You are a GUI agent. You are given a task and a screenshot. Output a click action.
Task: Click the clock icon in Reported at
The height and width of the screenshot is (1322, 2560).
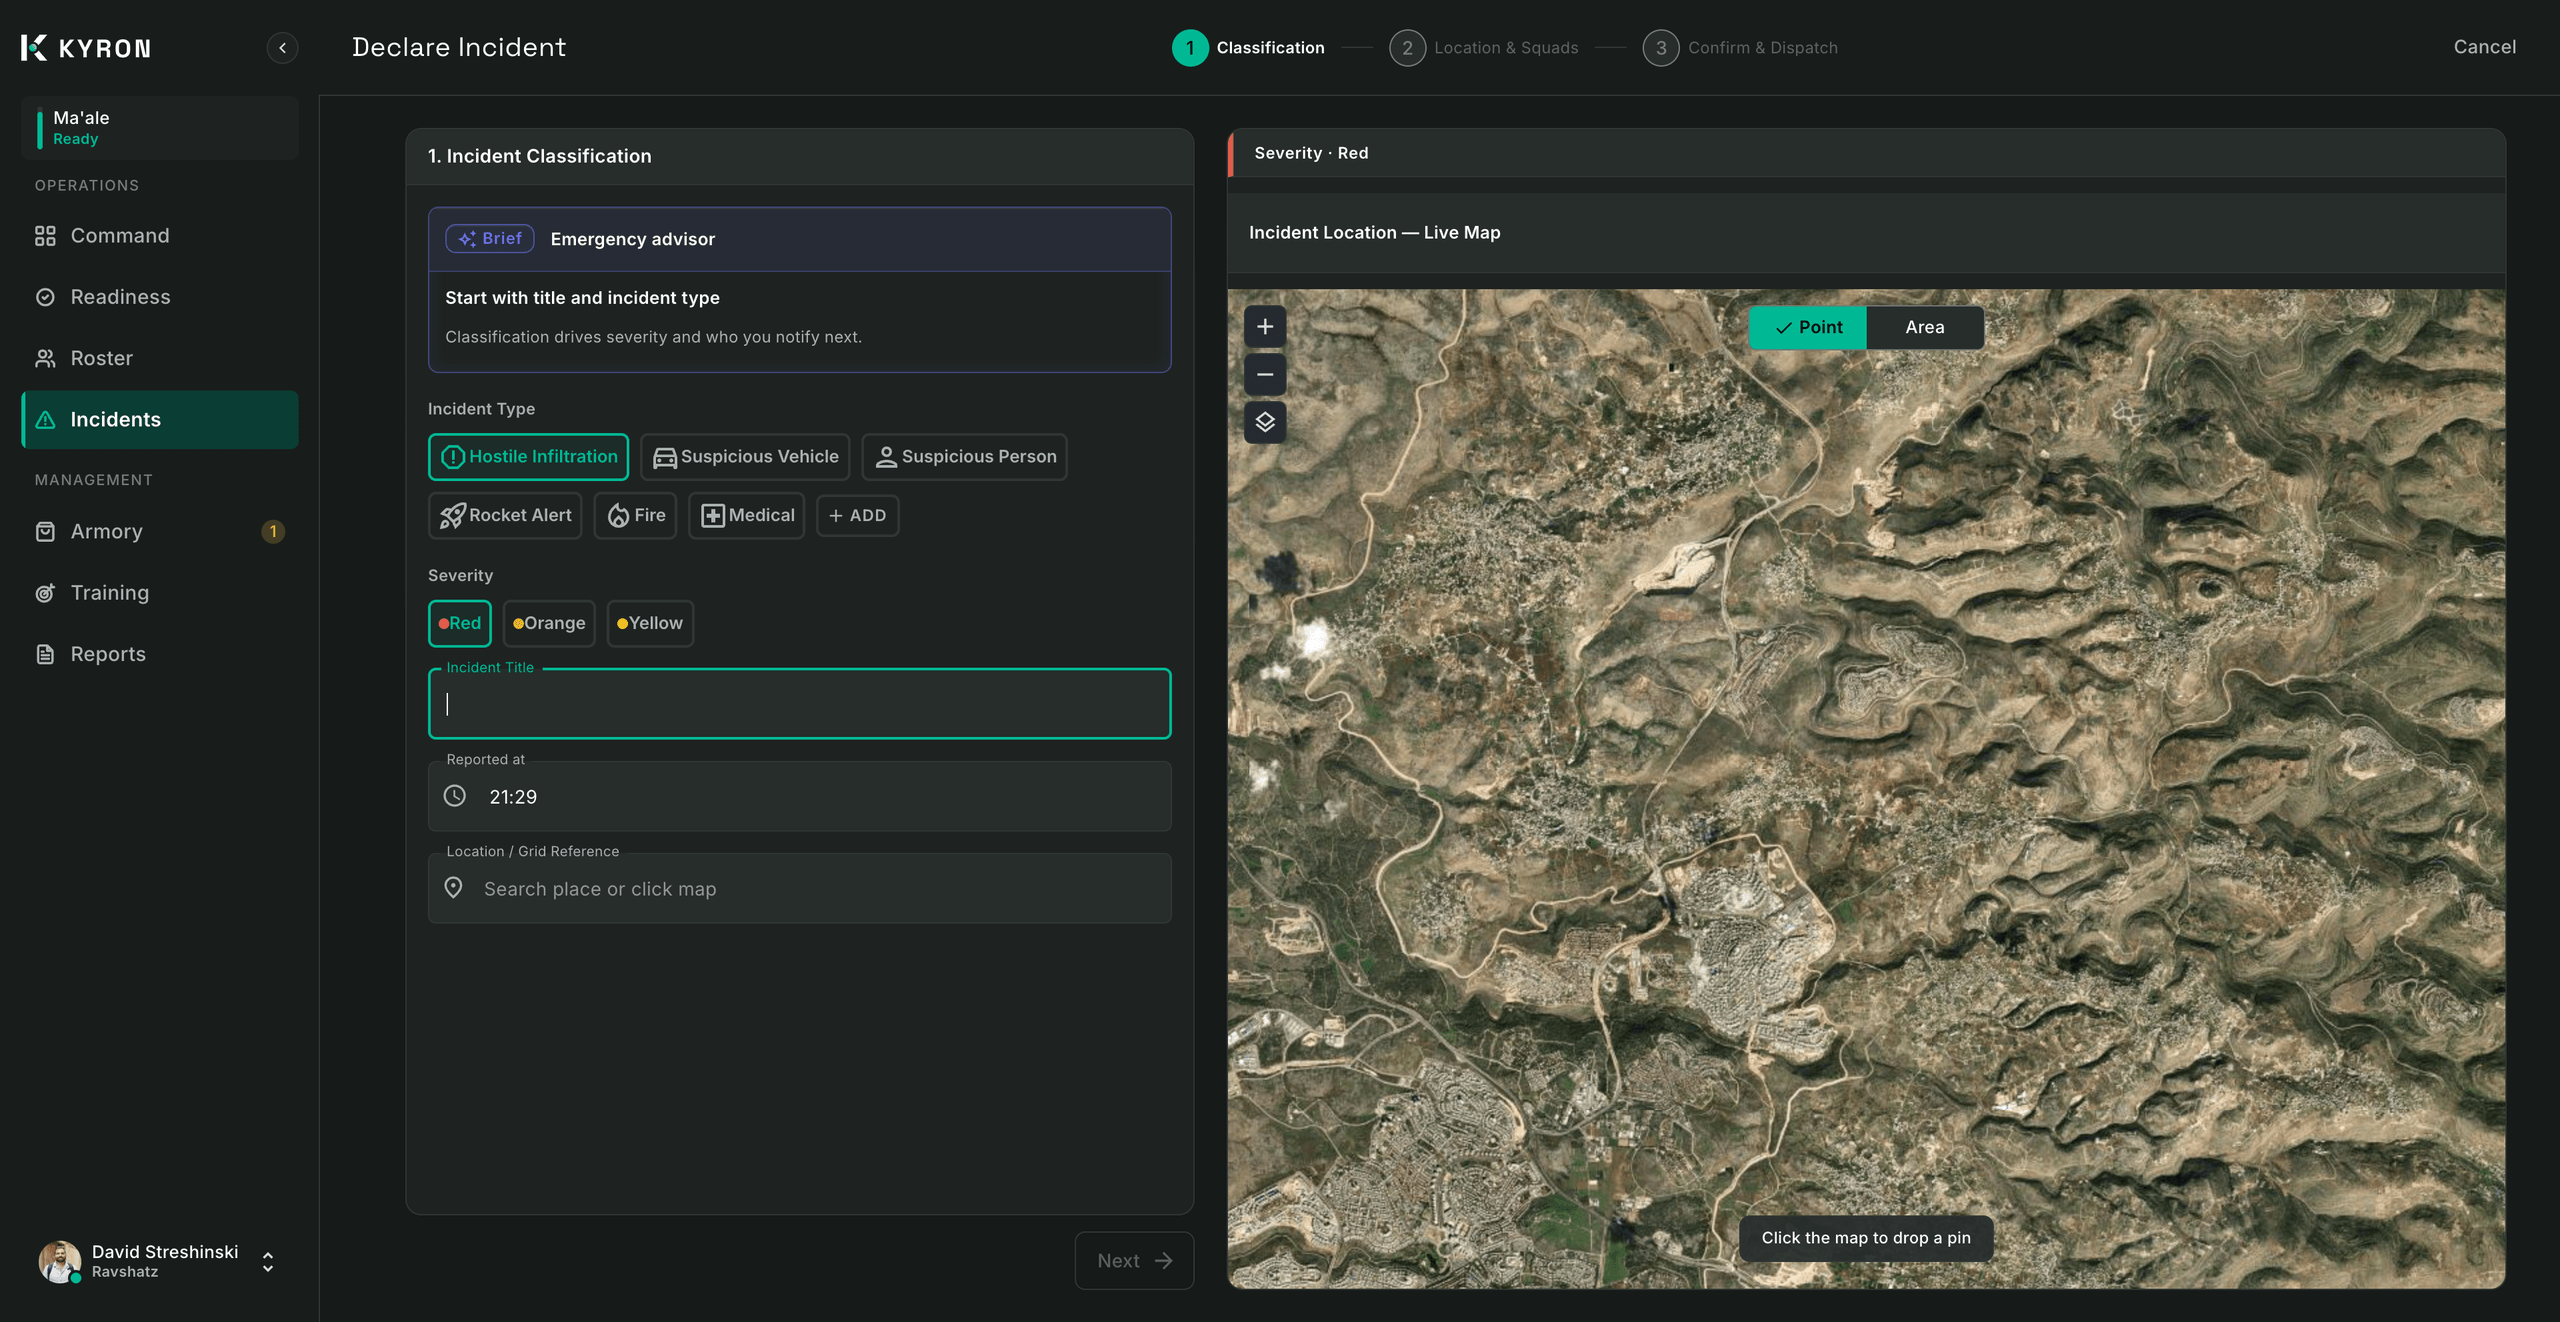(x=455, y=796)
